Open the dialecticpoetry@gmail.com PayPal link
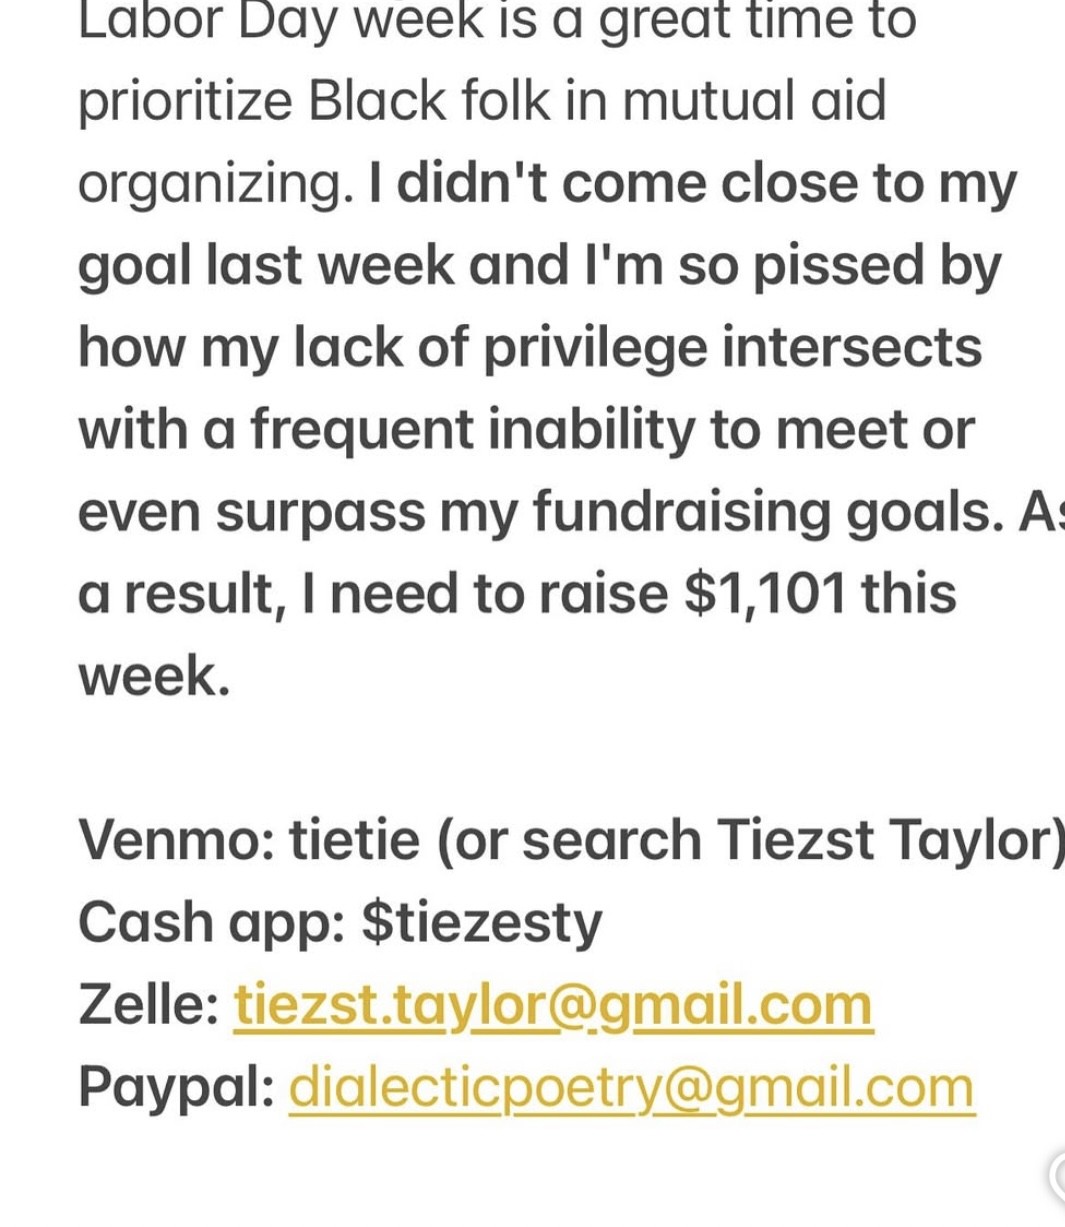 click(631, 1087)
